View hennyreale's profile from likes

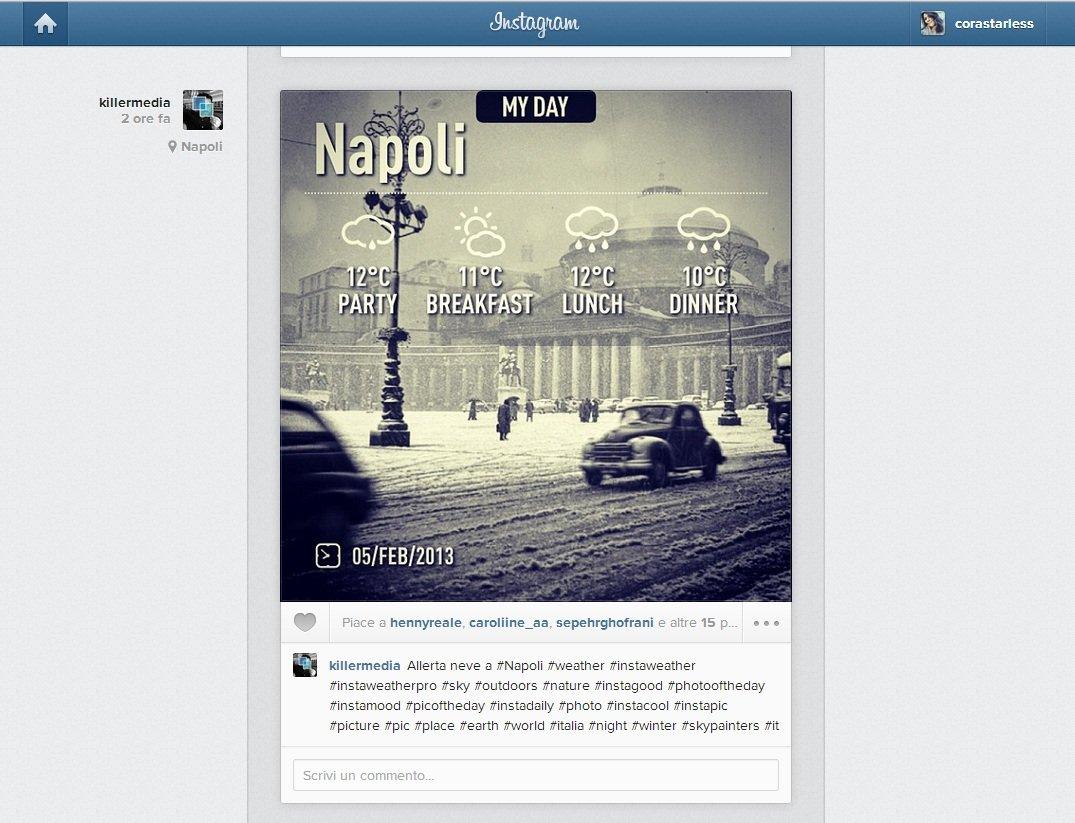point(425,623)
